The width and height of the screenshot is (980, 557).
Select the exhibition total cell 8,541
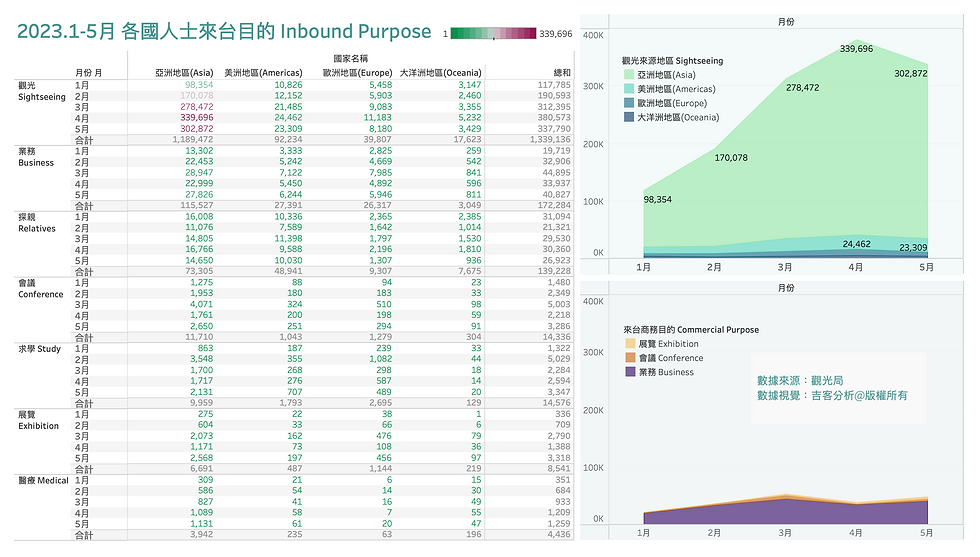(559, 469)
